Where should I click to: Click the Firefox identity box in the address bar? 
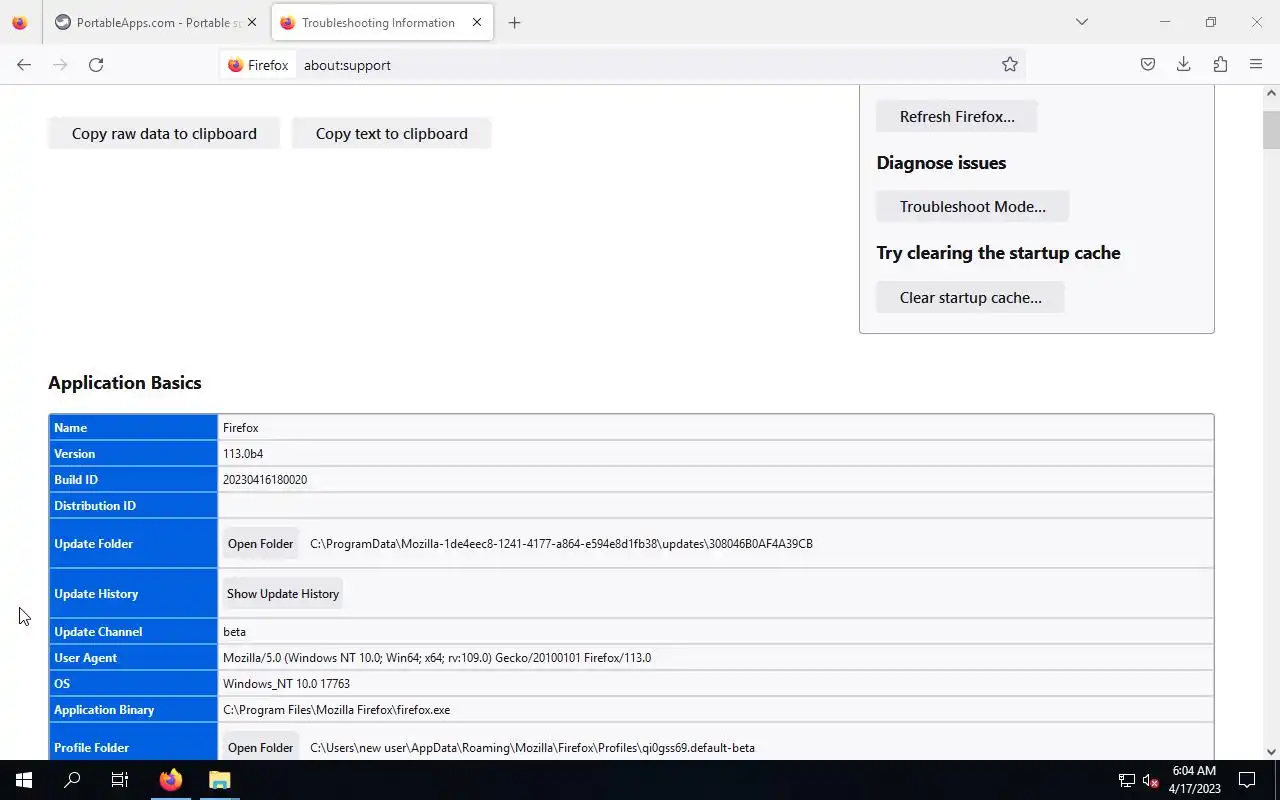[x=258, y=65]
